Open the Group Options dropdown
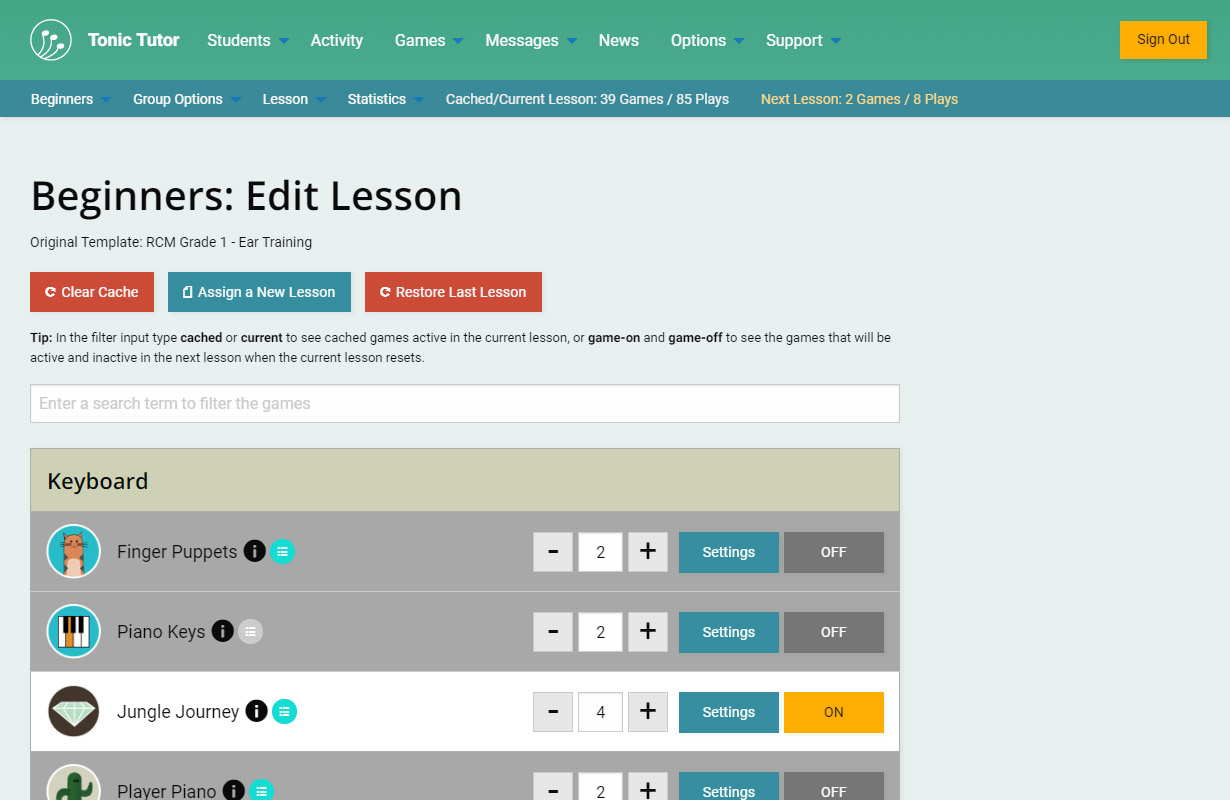 point(187,99)
